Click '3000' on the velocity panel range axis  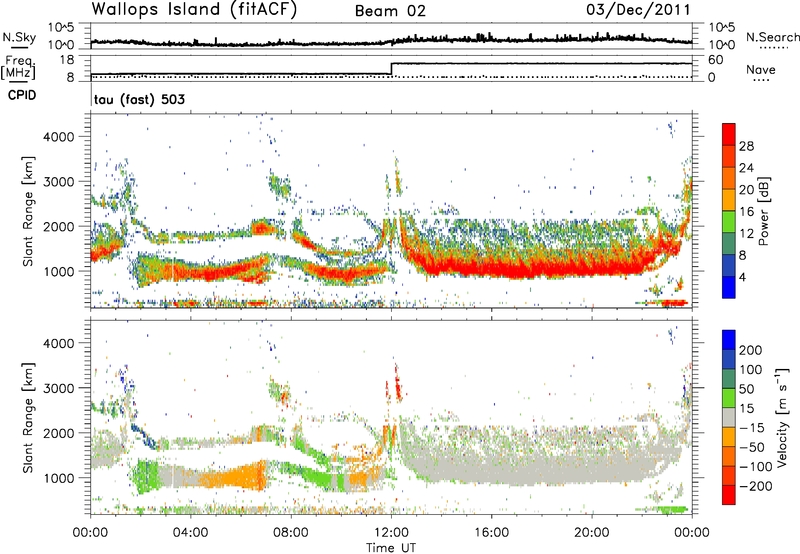coord(58,388)
